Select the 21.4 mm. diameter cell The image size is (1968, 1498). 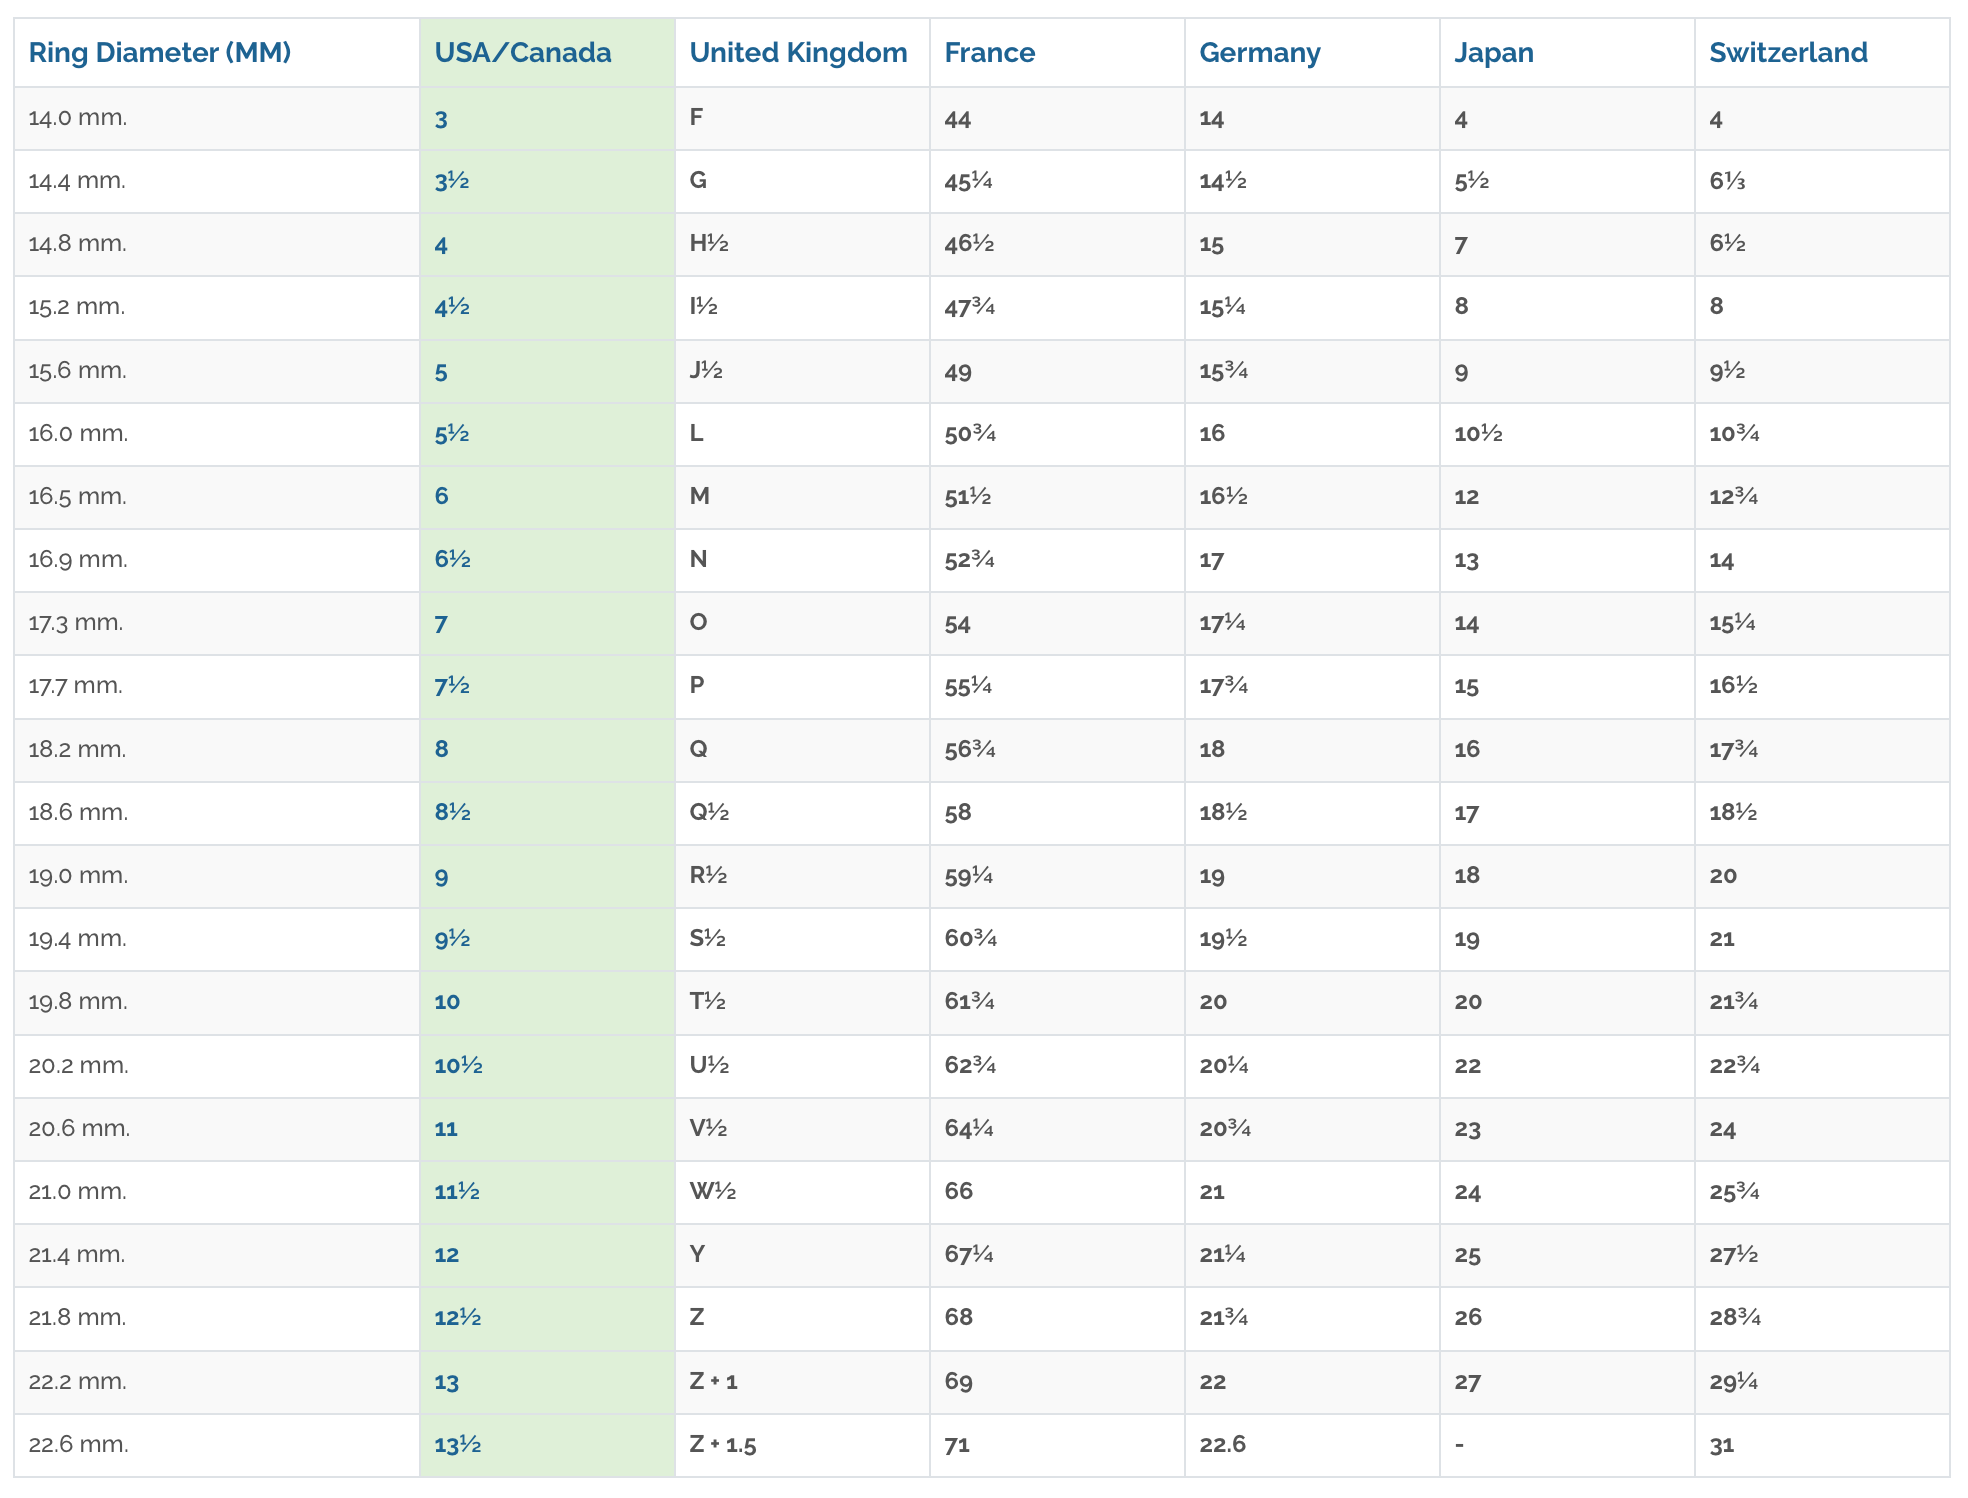click(x=217, y=1255)
